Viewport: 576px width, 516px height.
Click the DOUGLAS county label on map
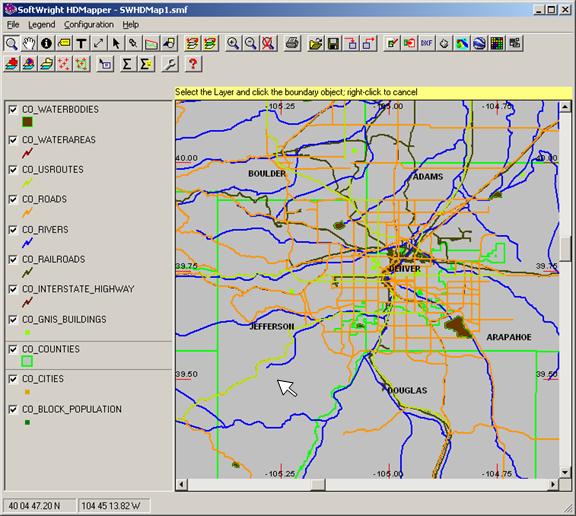(x=407, y=390)
